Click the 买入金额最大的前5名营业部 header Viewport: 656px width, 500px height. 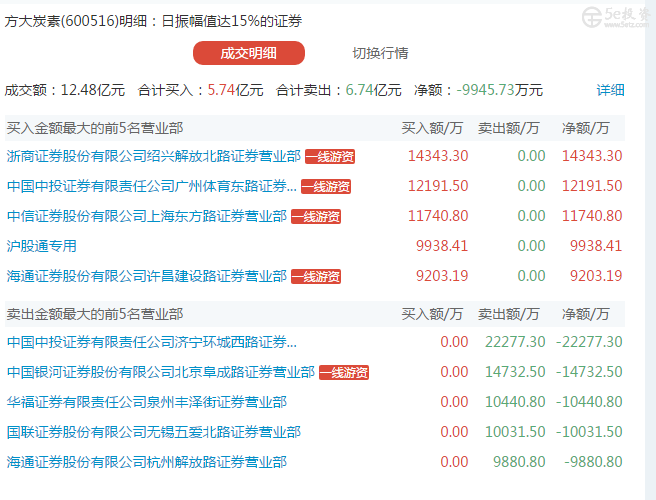pos(95,128)
